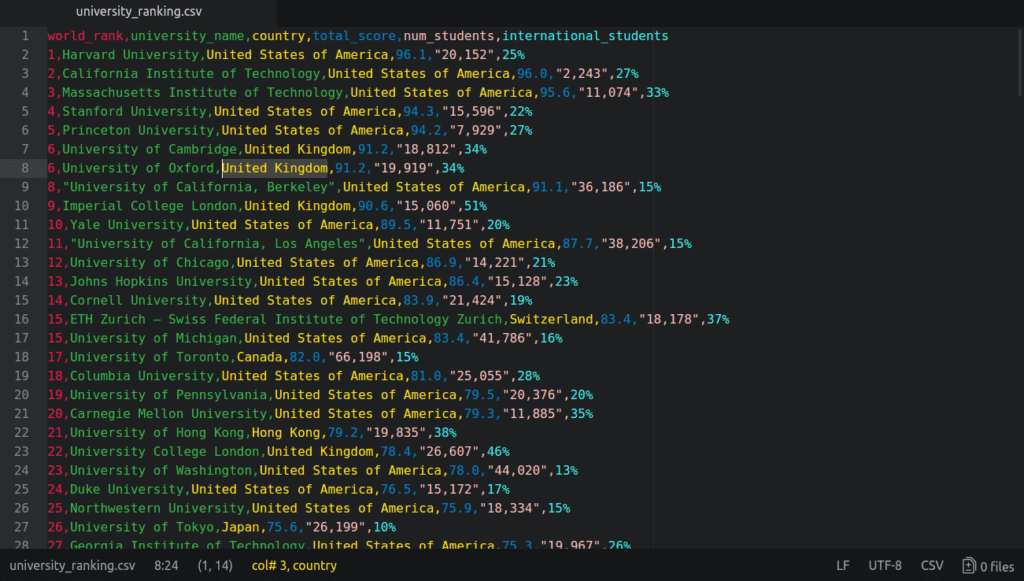Click highlighted 'United Kingdom' on line 8
1024x581 pixels.
(274, 168)
